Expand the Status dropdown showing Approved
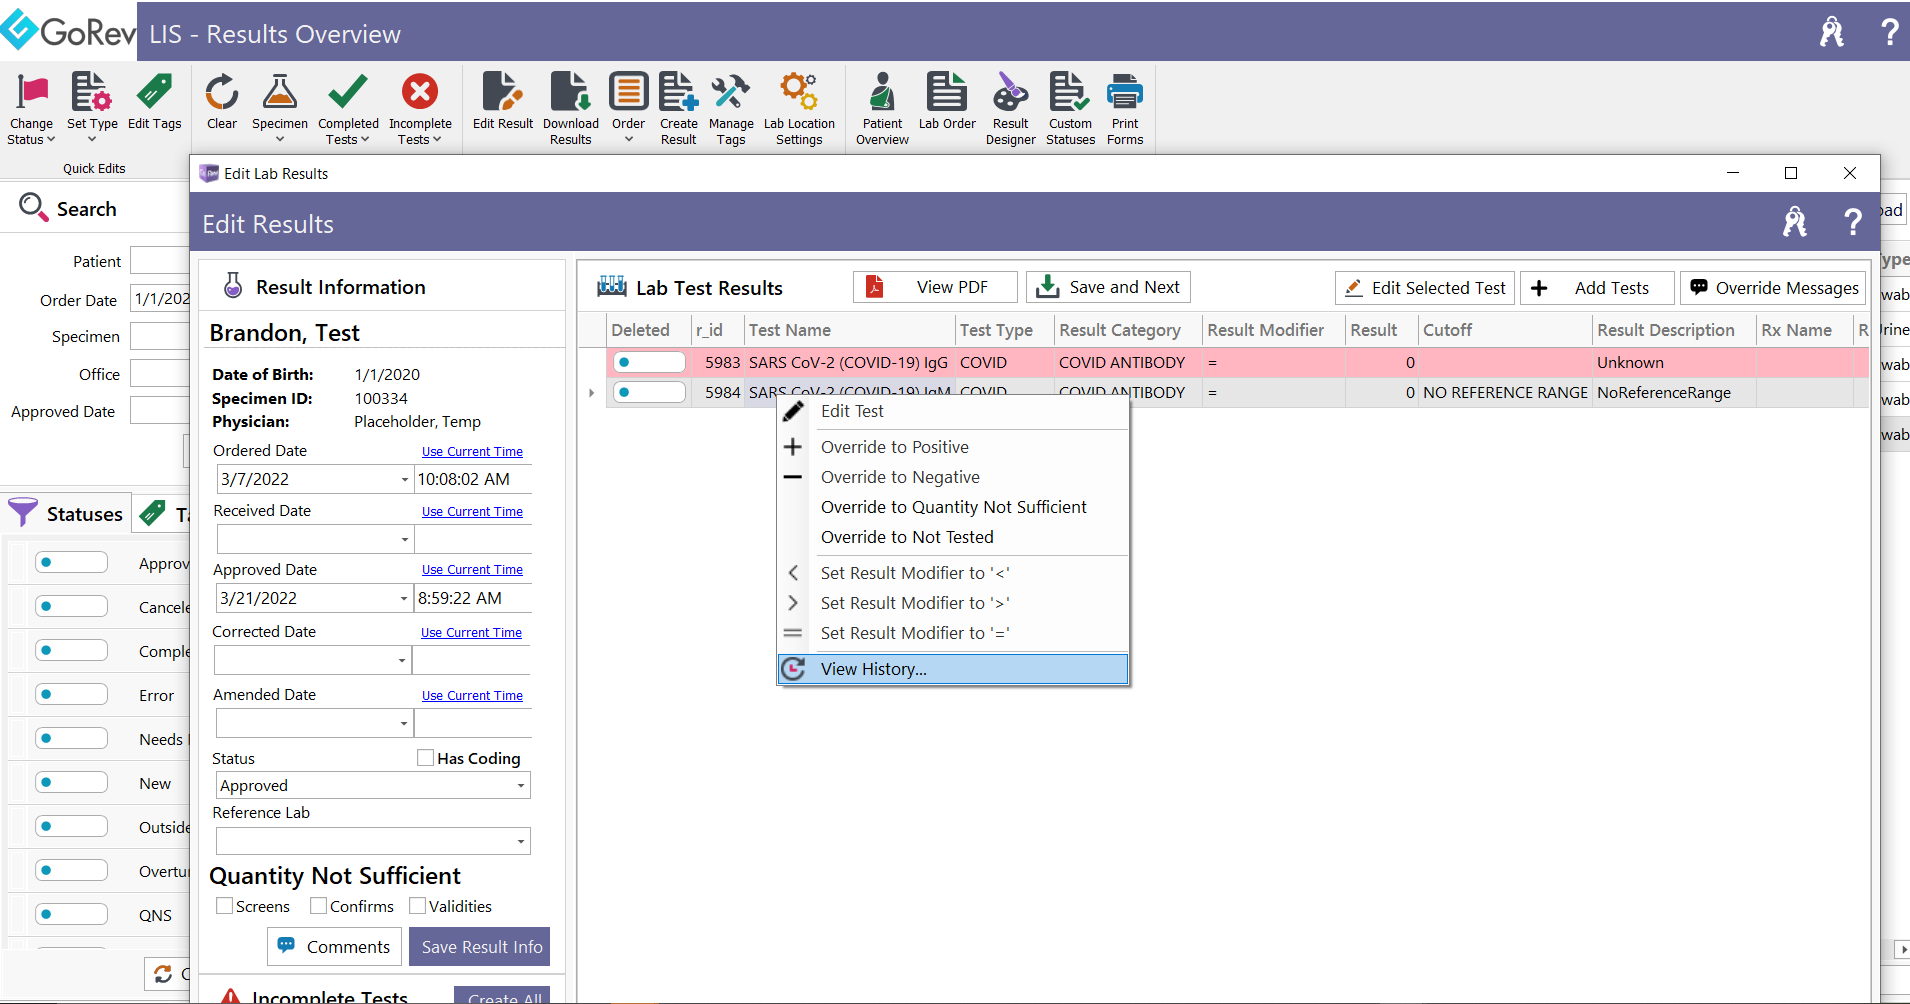This screenshot has width=1910, height=1004. pyautogui.click(x=520, y=786)
